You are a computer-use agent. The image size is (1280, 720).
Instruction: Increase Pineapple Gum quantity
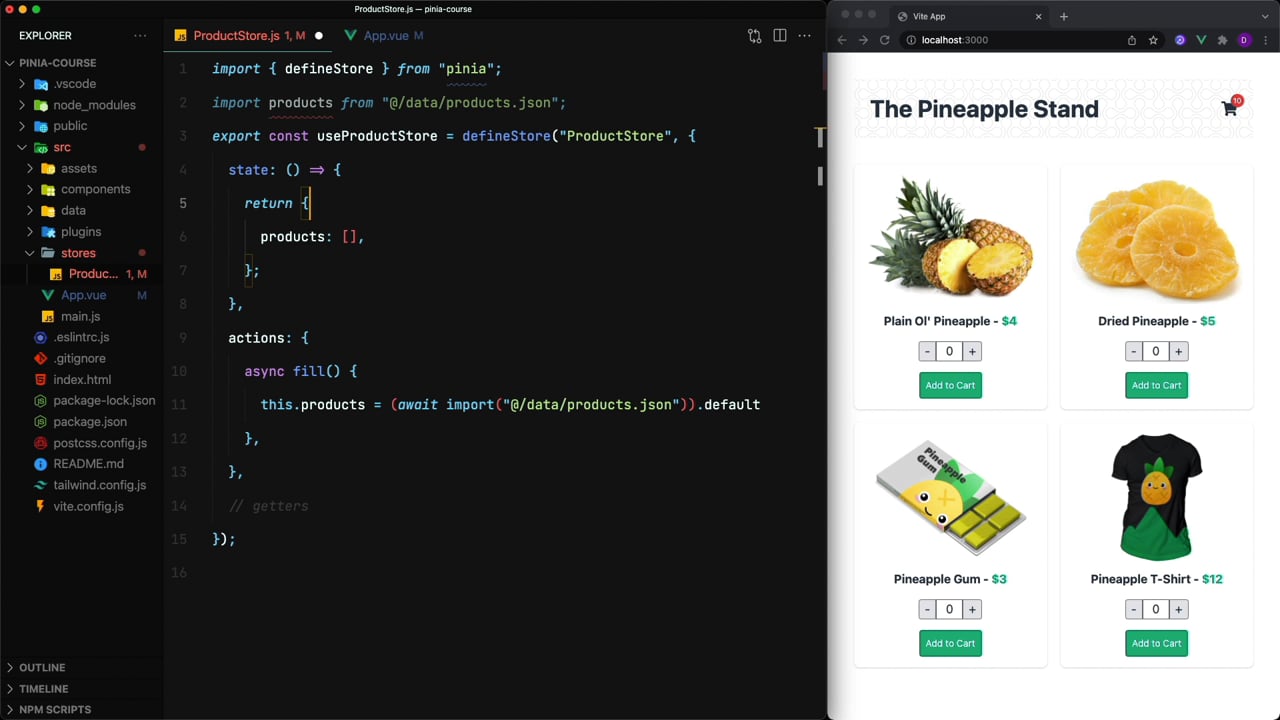[972, 609]
